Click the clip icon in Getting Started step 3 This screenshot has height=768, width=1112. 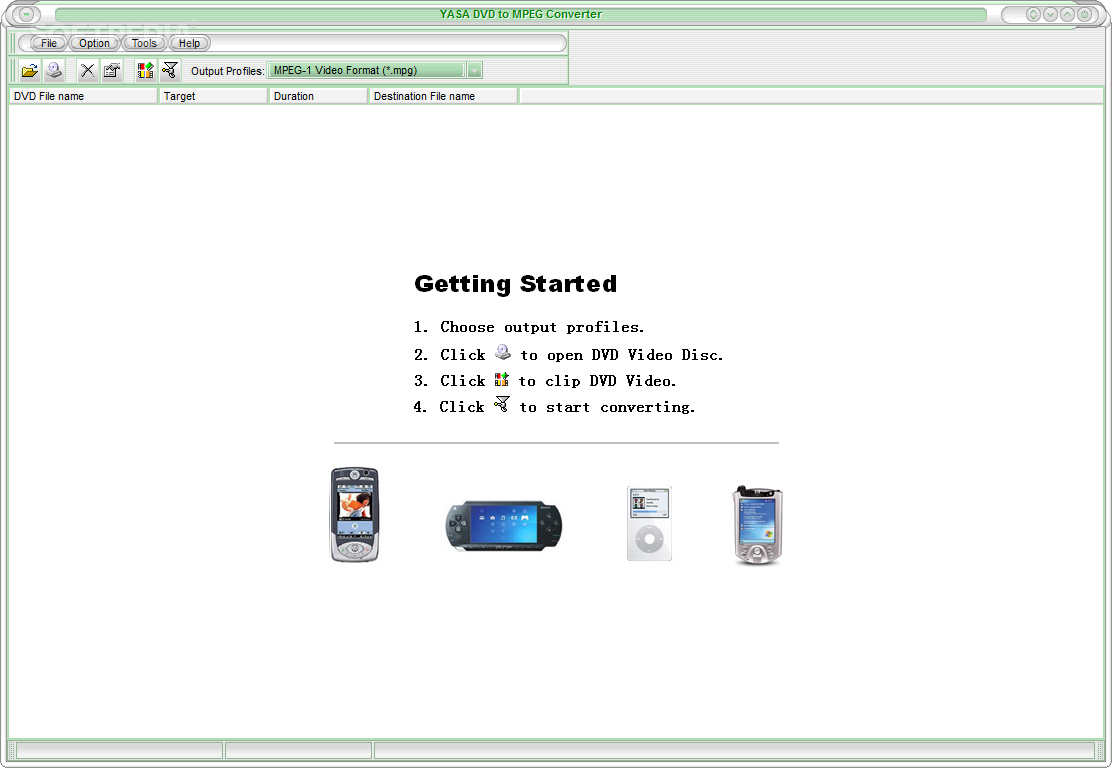click(501, 379)
